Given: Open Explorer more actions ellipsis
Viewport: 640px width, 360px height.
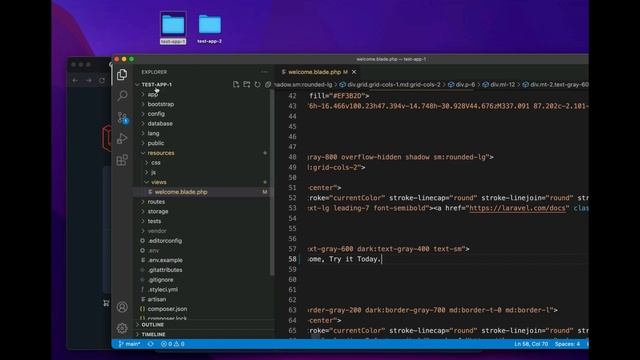Looking at the screenshot, I should [x=264, y=72].
